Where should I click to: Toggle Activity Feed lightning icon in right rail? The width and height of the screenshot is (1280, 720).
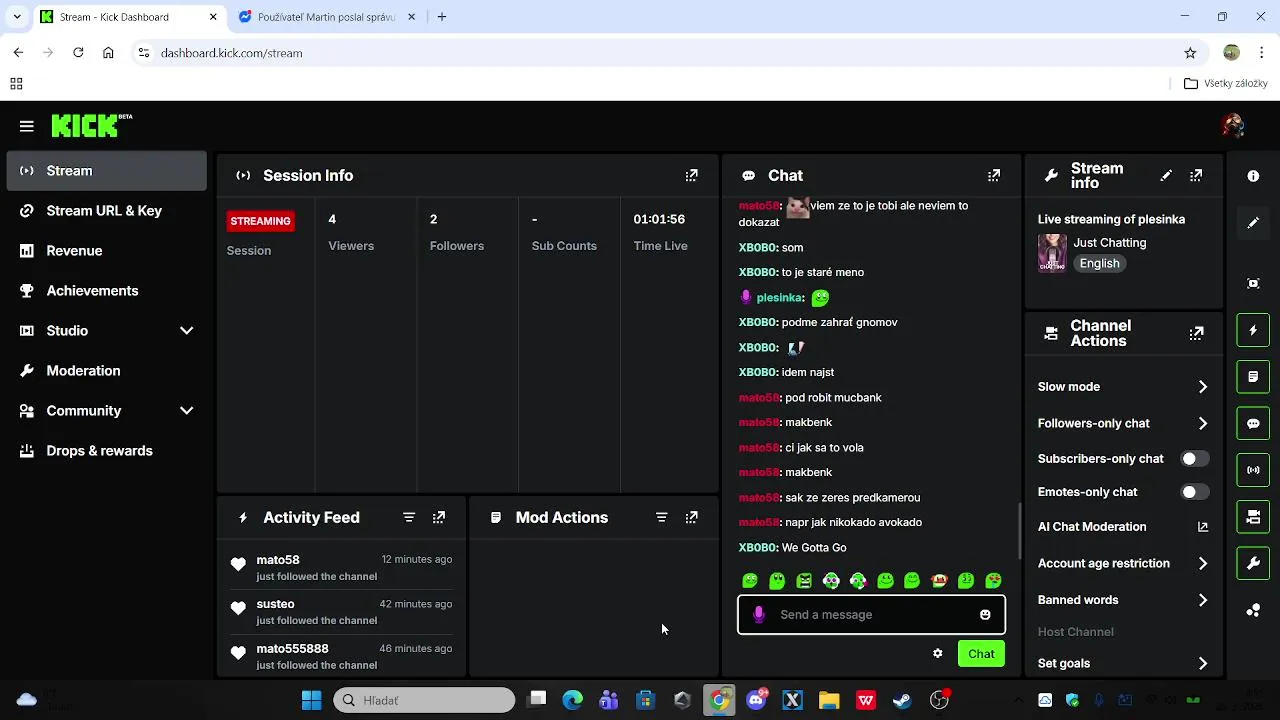[1253, 330]
